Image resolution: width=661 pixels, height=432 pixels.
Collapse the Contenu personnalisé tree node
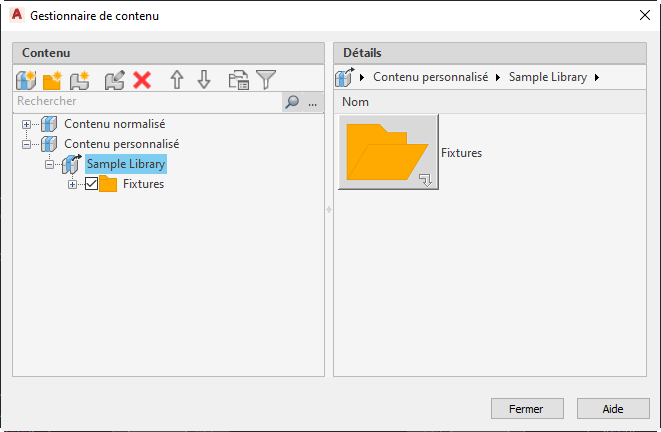tap(27, 144)
